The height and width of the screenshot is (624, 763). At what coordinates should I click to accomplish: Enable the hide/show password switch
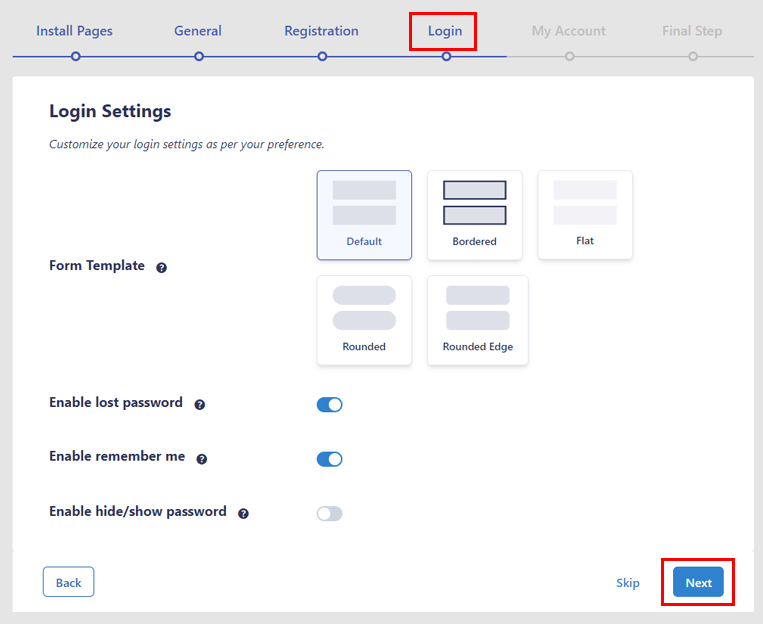[x=329, y=514]
